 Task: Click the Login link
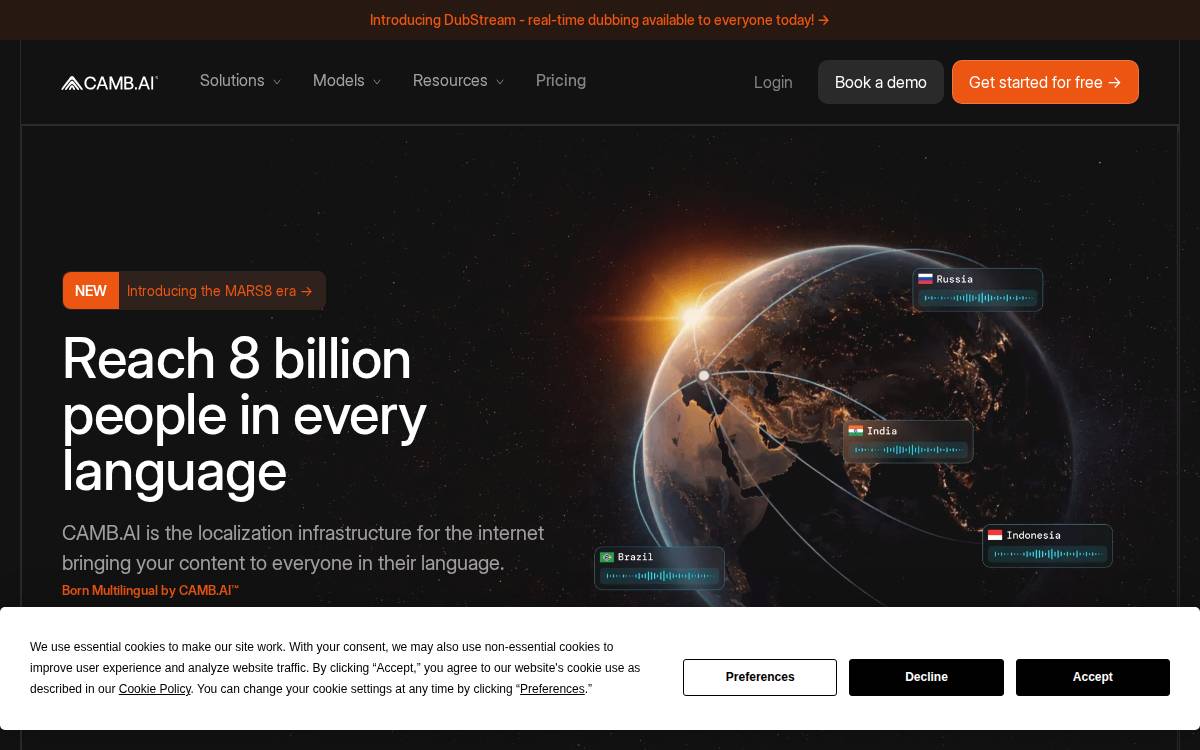773,82
